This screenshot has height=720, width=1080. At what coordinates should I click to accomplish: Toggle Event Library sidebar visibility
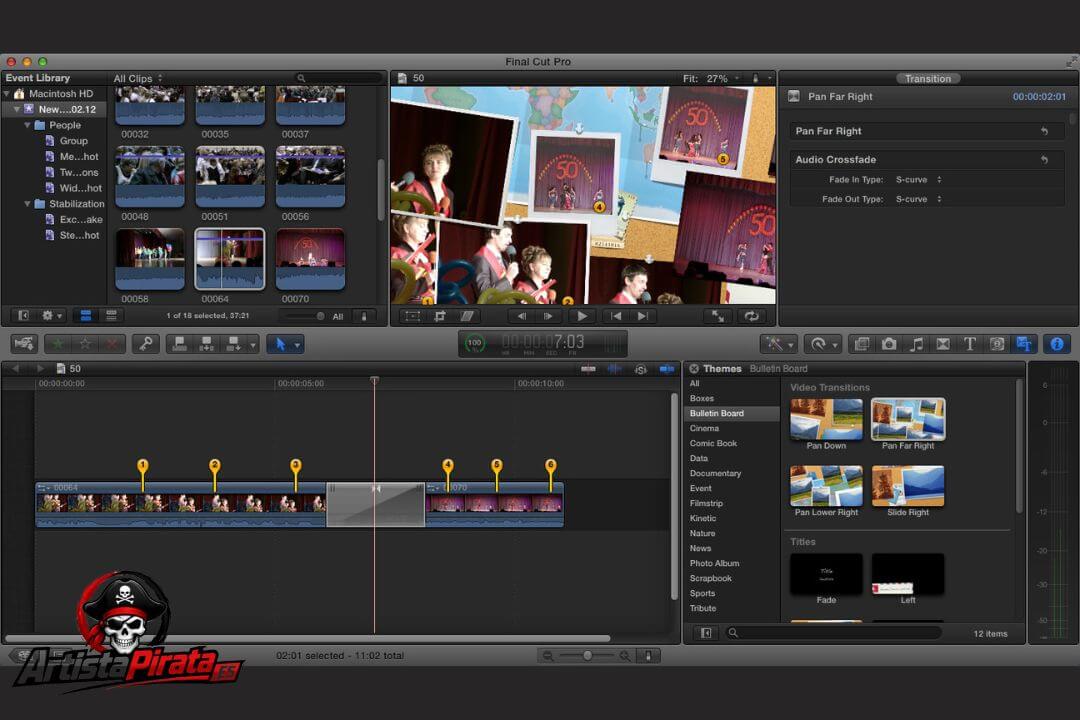[x=23, y=316]
